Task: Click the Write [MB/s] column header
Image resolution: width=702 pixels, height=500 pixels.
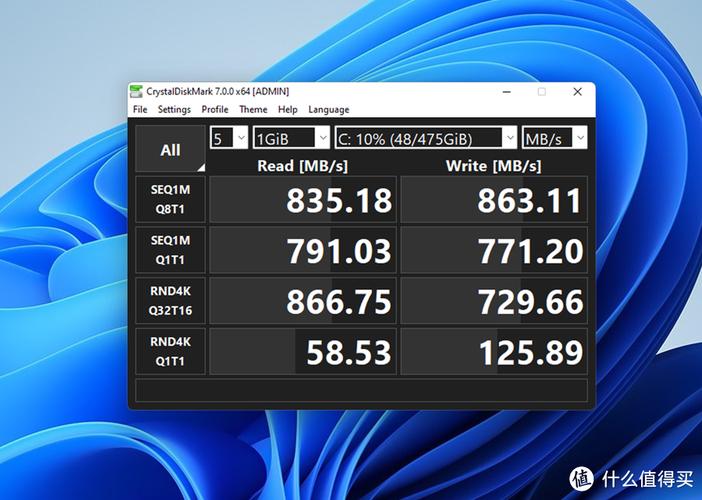Action: 493,166
